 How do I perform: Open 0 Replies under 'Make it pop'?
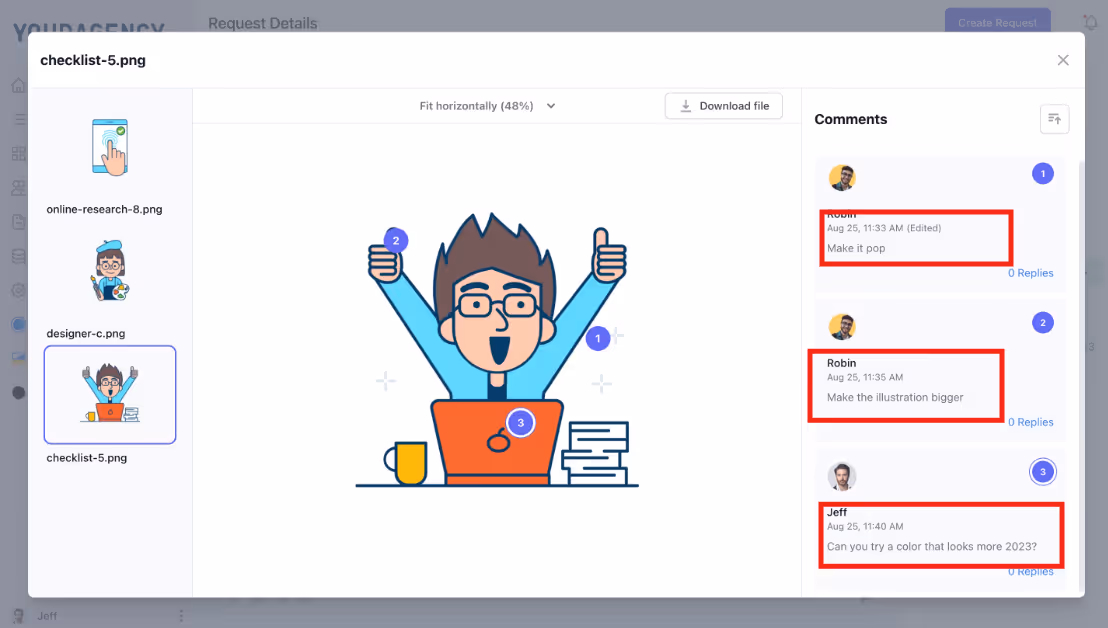click(x=1030, y=273)
